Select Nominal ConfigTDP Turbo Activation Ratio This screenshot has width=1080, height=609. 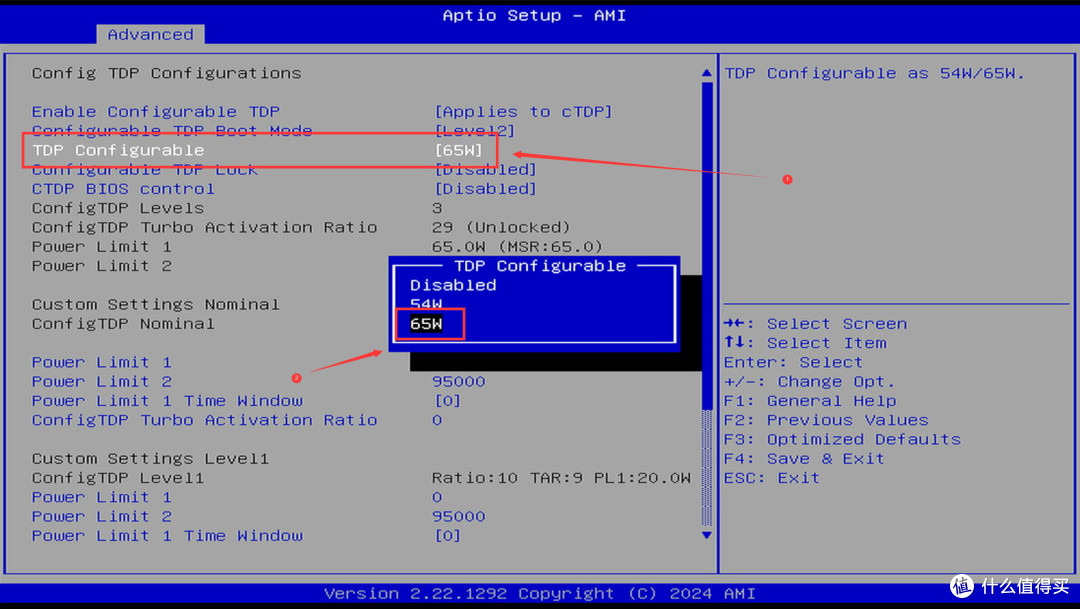pos(204,420)
